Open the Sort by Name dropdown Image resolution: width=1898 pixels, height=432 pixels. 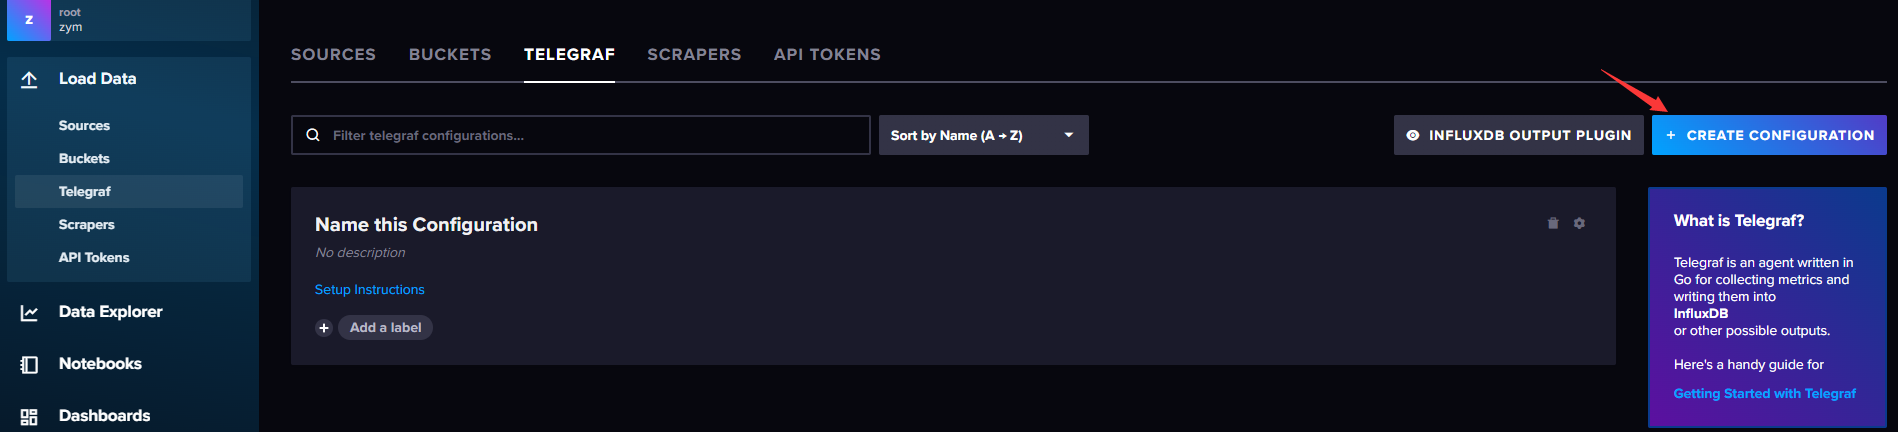pos(984,135)
